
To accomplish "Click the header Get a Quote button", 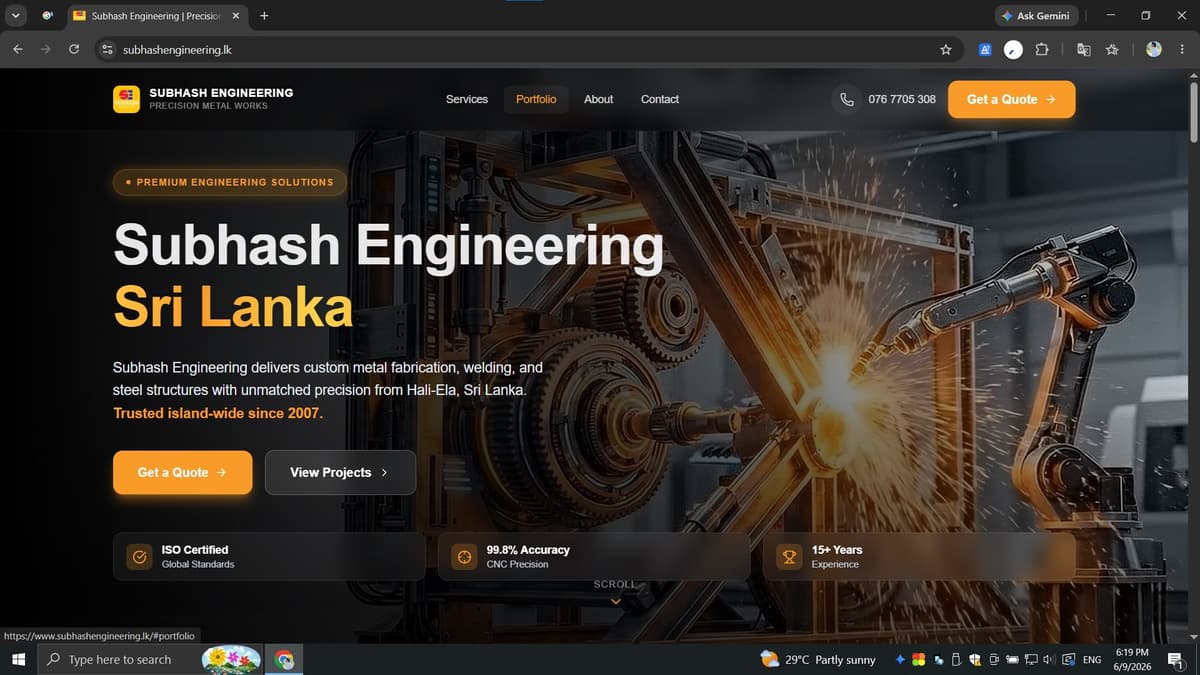I will [x=1011, y=99].
